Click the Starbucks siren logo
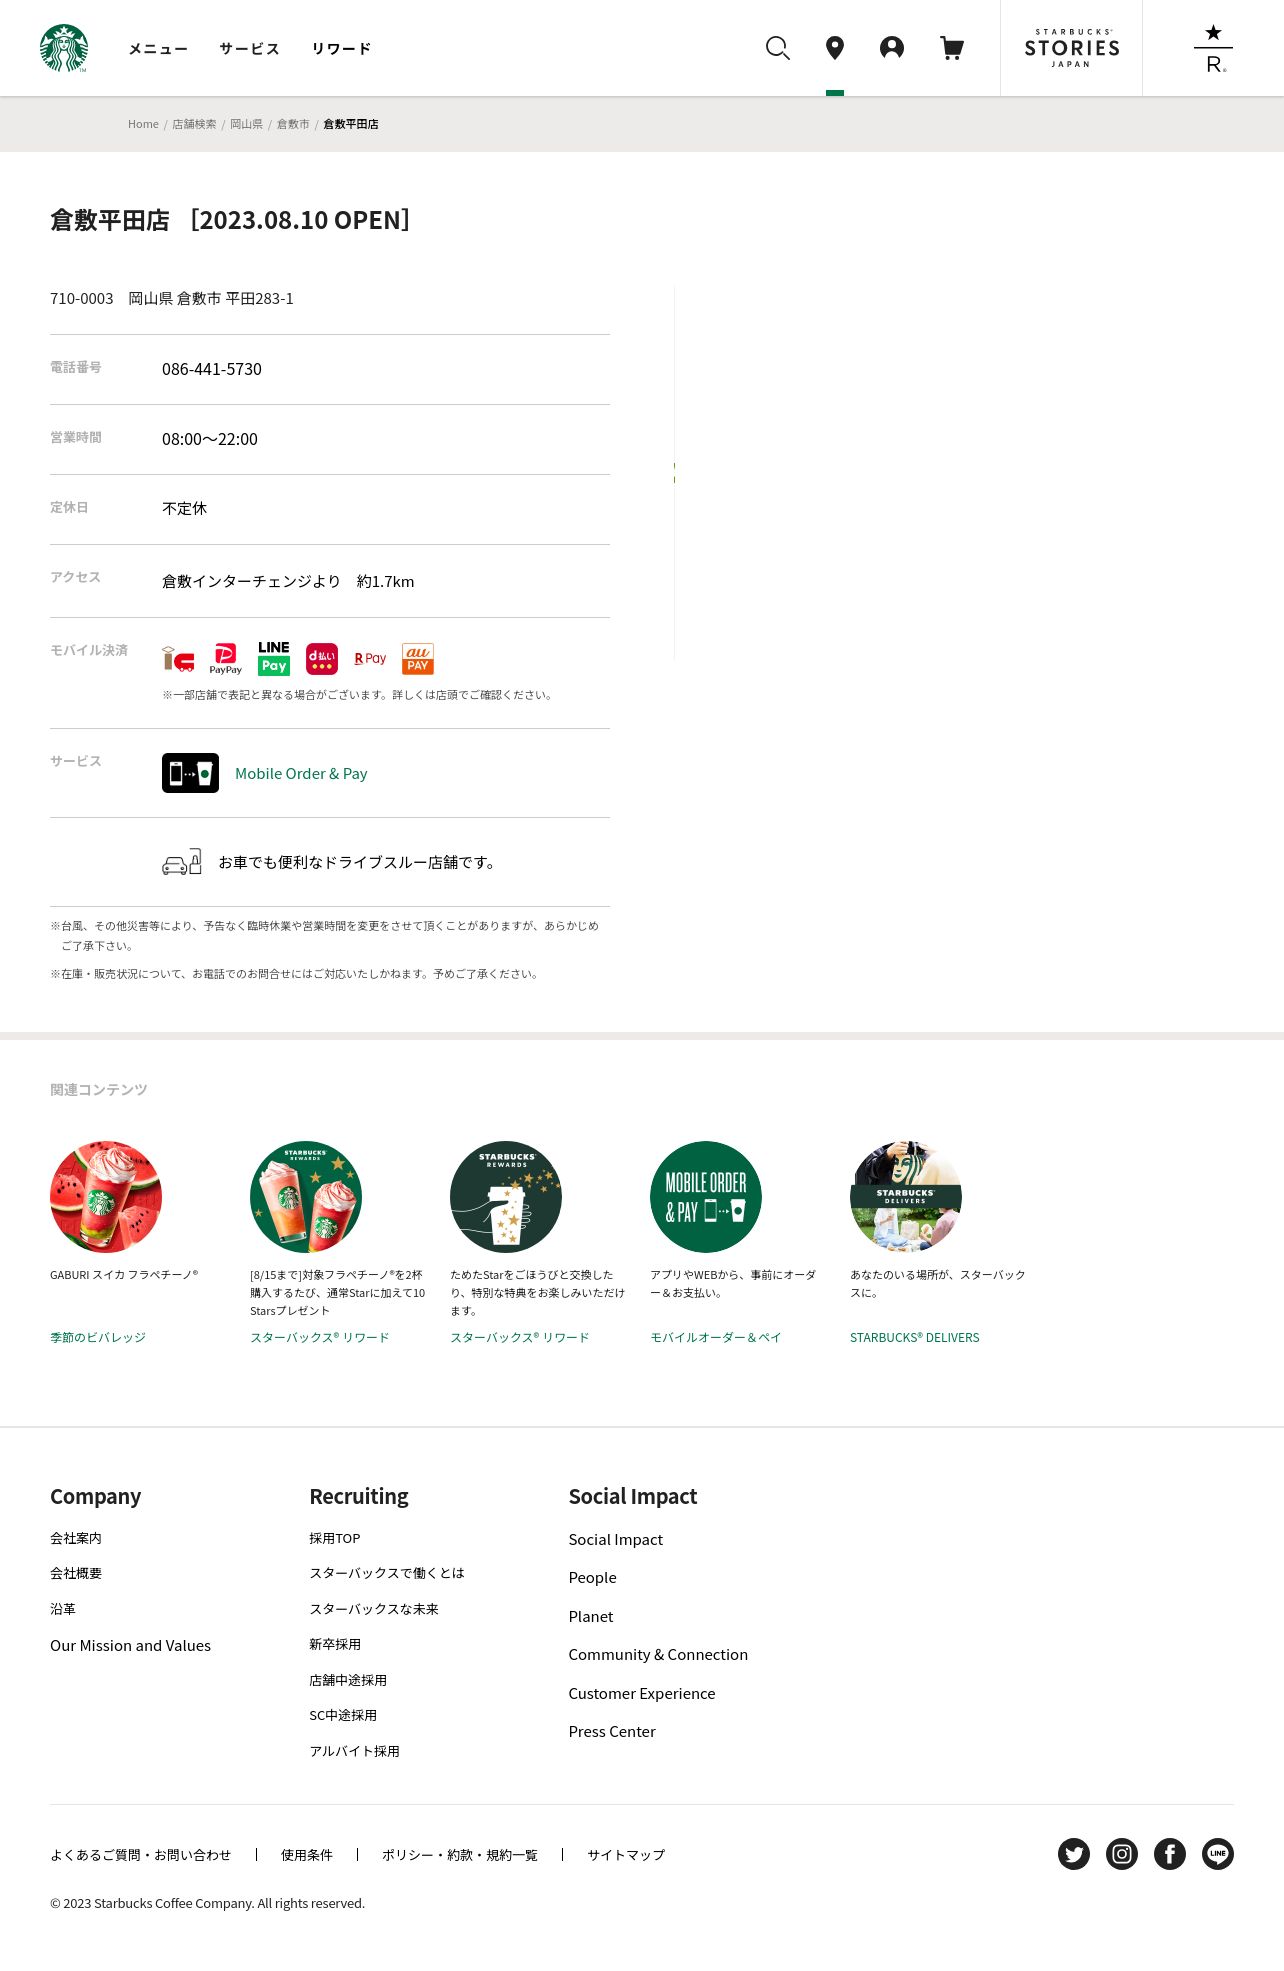Screen dimensions: 1284x1971 pyautogui.click(x=64, y=48)
